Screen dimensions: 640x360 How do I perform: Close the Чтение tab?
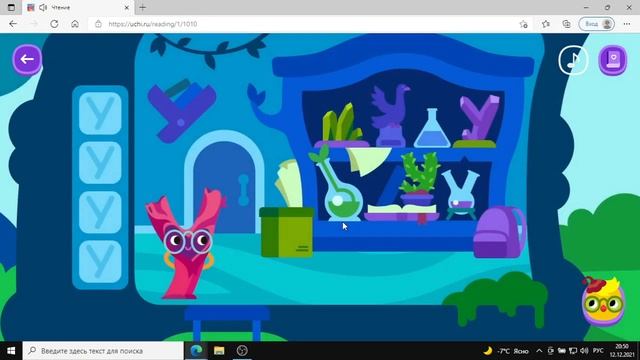coord(127,8)
